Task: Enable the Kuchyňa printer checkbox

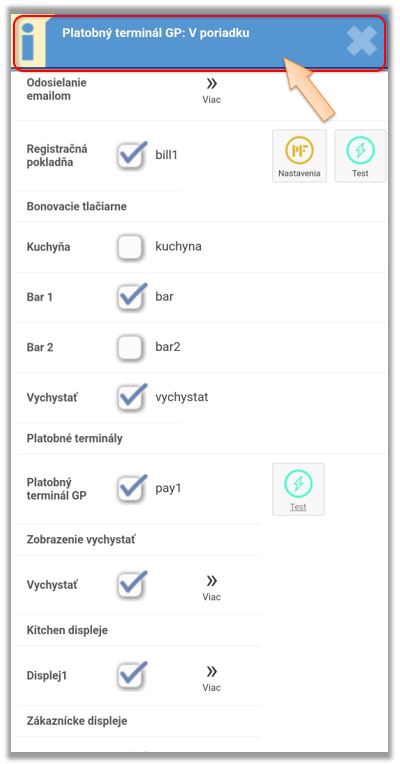Action: pos(131,247)
